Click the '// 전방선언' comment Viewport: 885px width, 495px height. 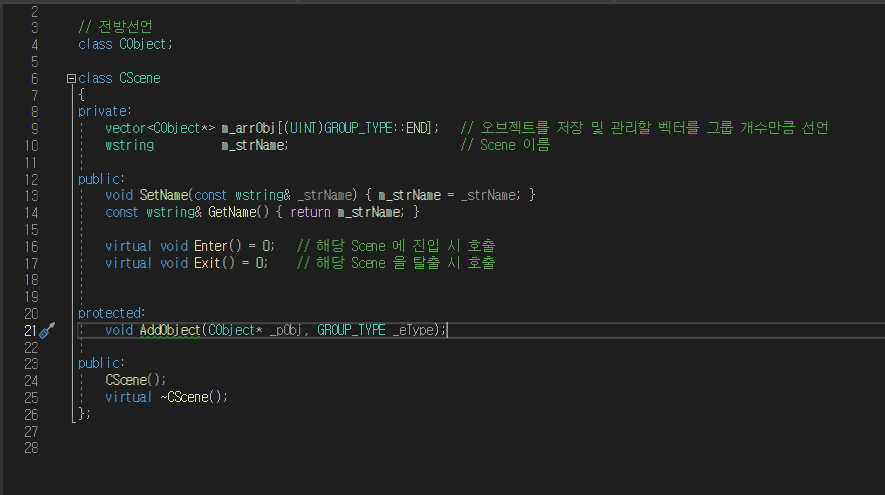[x=116, y=27]
